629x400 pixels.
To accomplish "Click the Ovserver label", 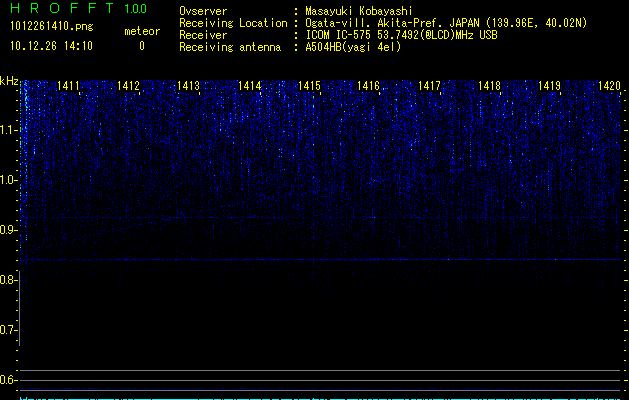I will coord(203,11).
